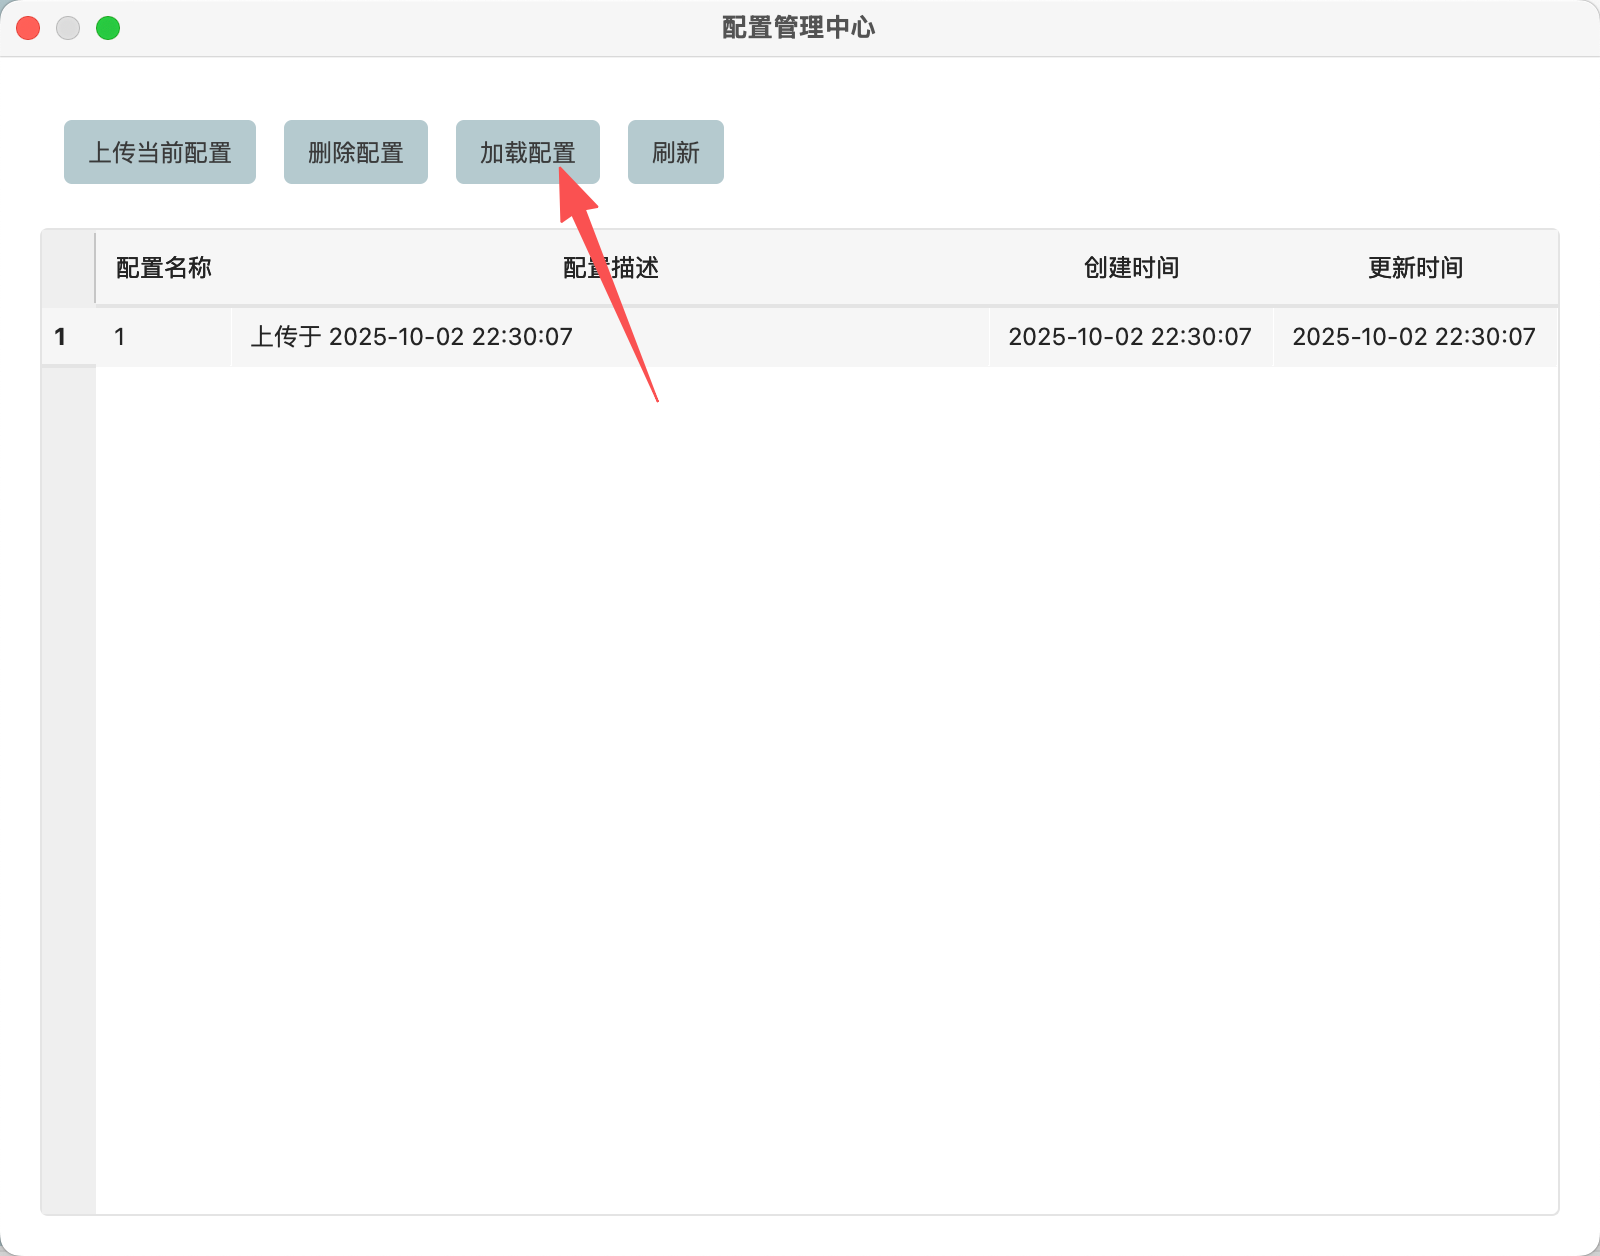Sort by the 配置名称 column header
This screenshot has width=1600, height=1256.
[x=163, y=268]
